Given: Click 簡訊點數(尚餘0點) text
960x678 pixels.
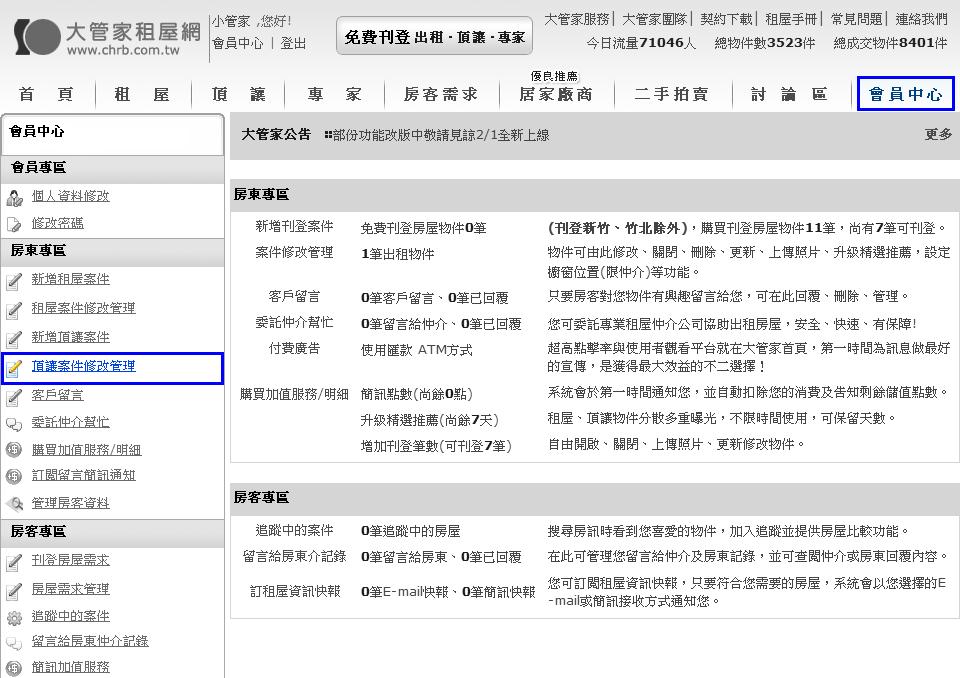Looking at the screenshot, I should click(416, 394).
